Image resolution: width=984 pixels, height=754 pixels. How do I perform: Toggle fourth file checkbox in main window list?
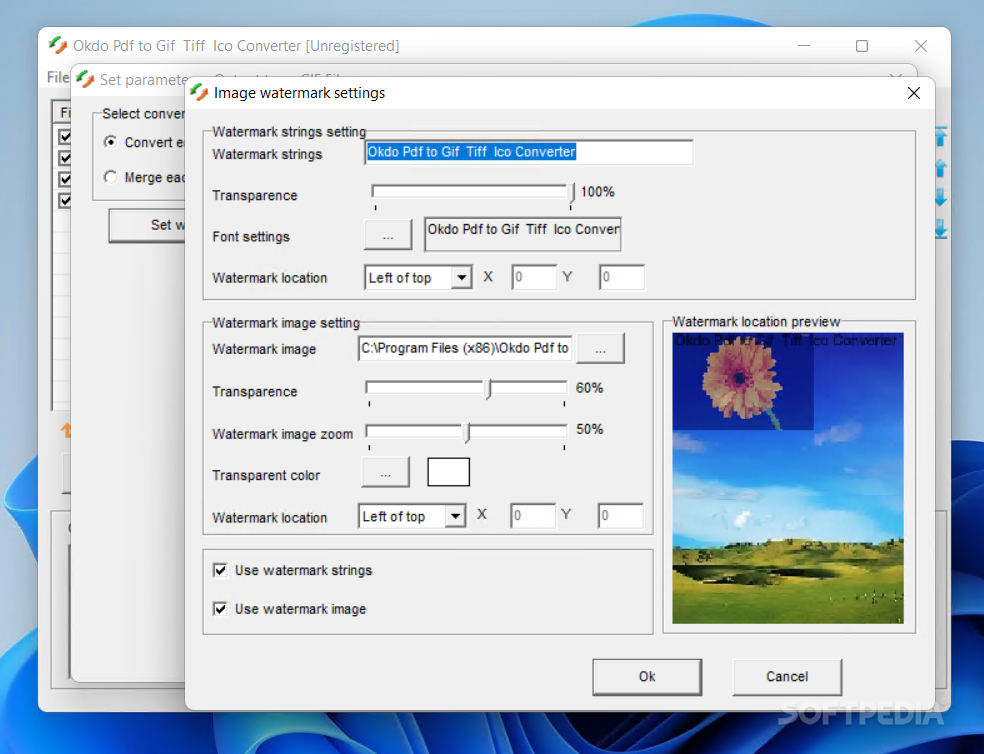tap(65, 200)
